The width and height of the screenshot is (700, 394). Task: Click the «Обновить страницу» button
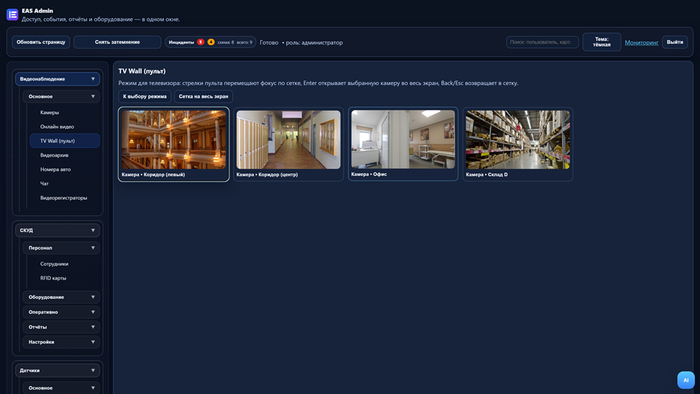41,42
